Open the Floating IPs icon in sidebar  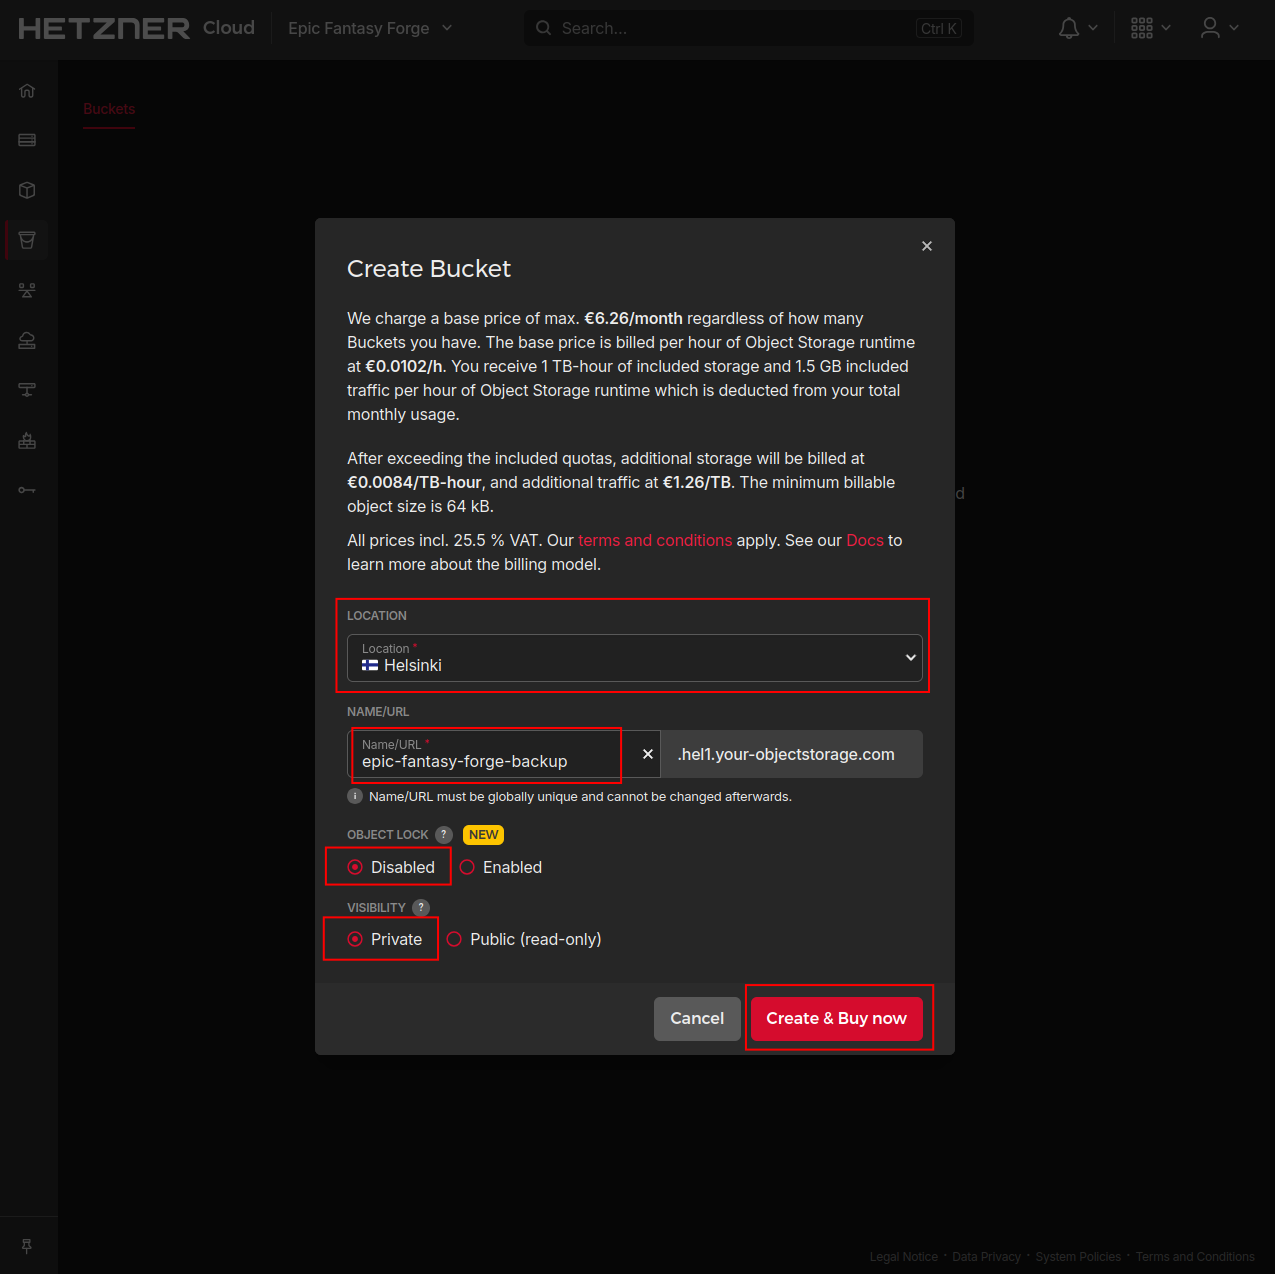click(27, 340)
